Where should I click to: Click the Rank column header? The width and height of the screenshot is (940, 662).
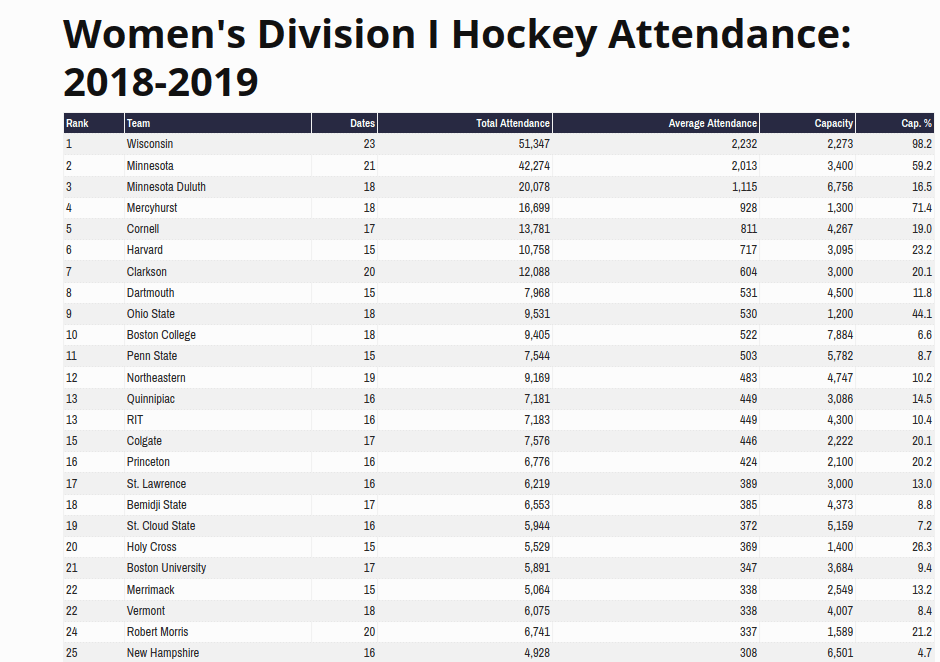tap(78, 123)
